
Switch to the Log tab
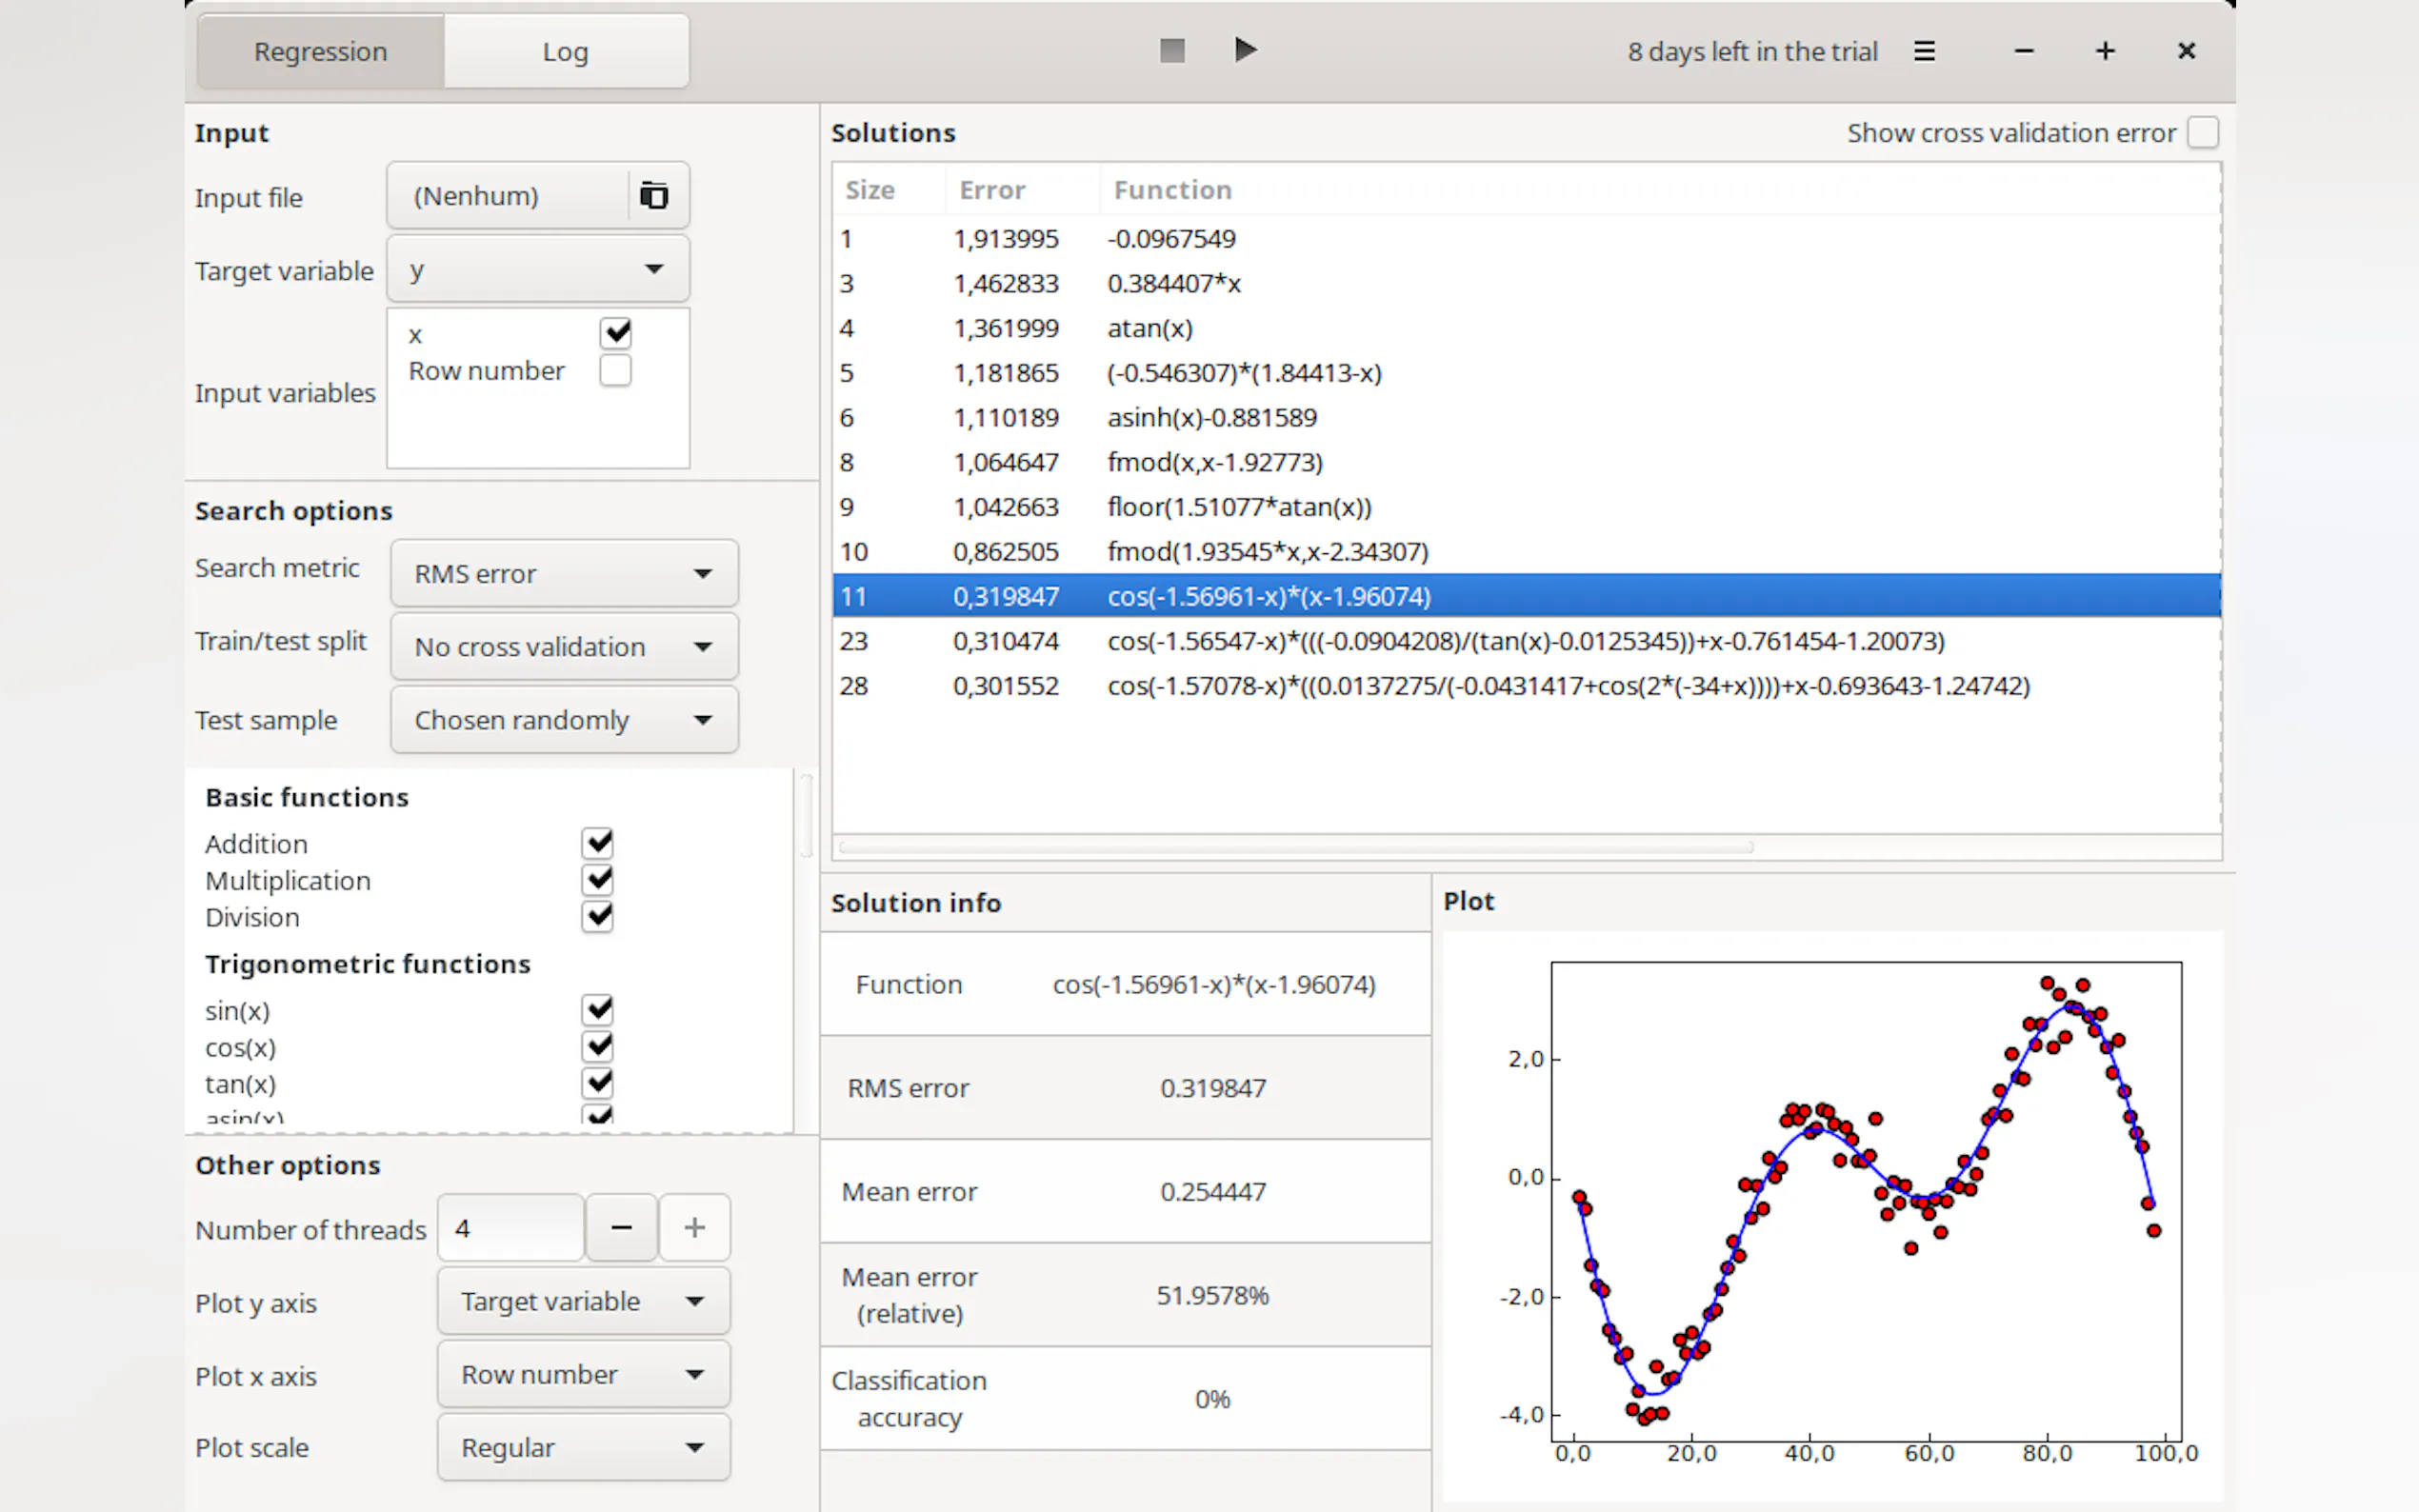pyautogui.click(x=565, y=51)
